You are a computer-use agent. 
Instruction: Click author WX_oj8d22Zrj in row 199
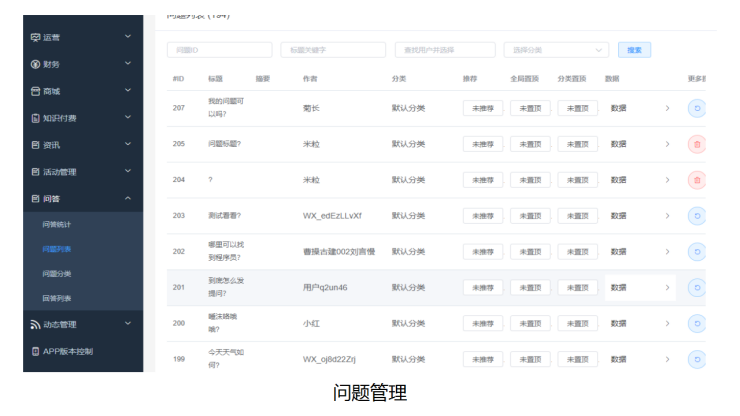[x=329, y=359]
